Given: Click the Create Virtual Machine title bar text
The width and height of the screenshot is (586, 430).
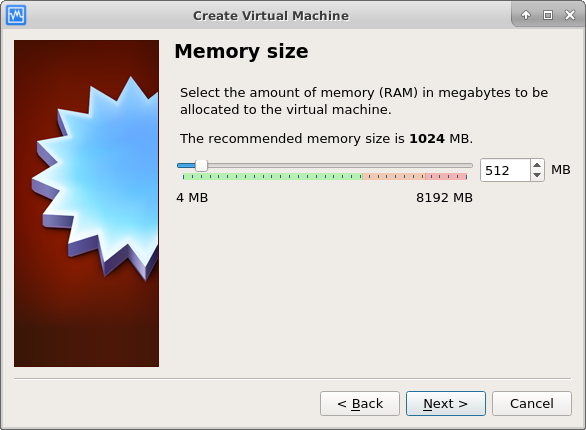Looking at the screenshot, I should point(271,16).
